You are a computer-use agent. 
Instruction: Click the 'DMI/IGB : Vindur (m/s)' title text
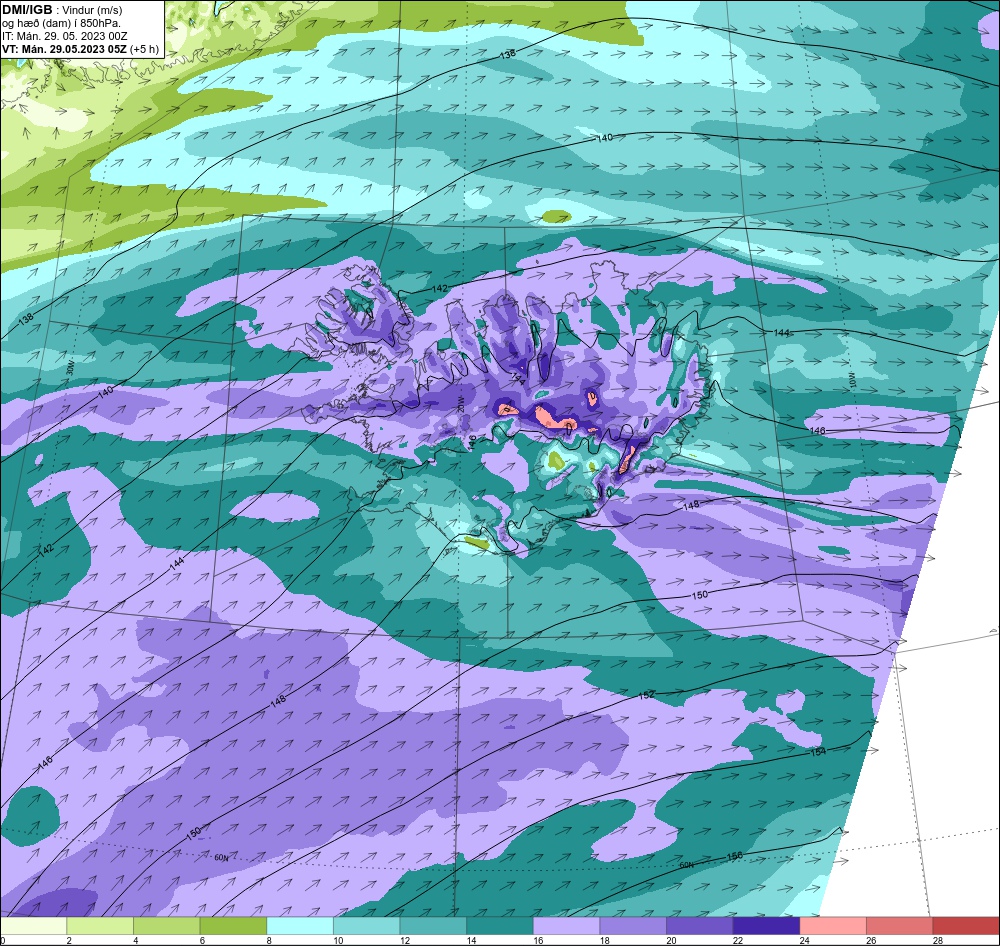pos(62,10)
